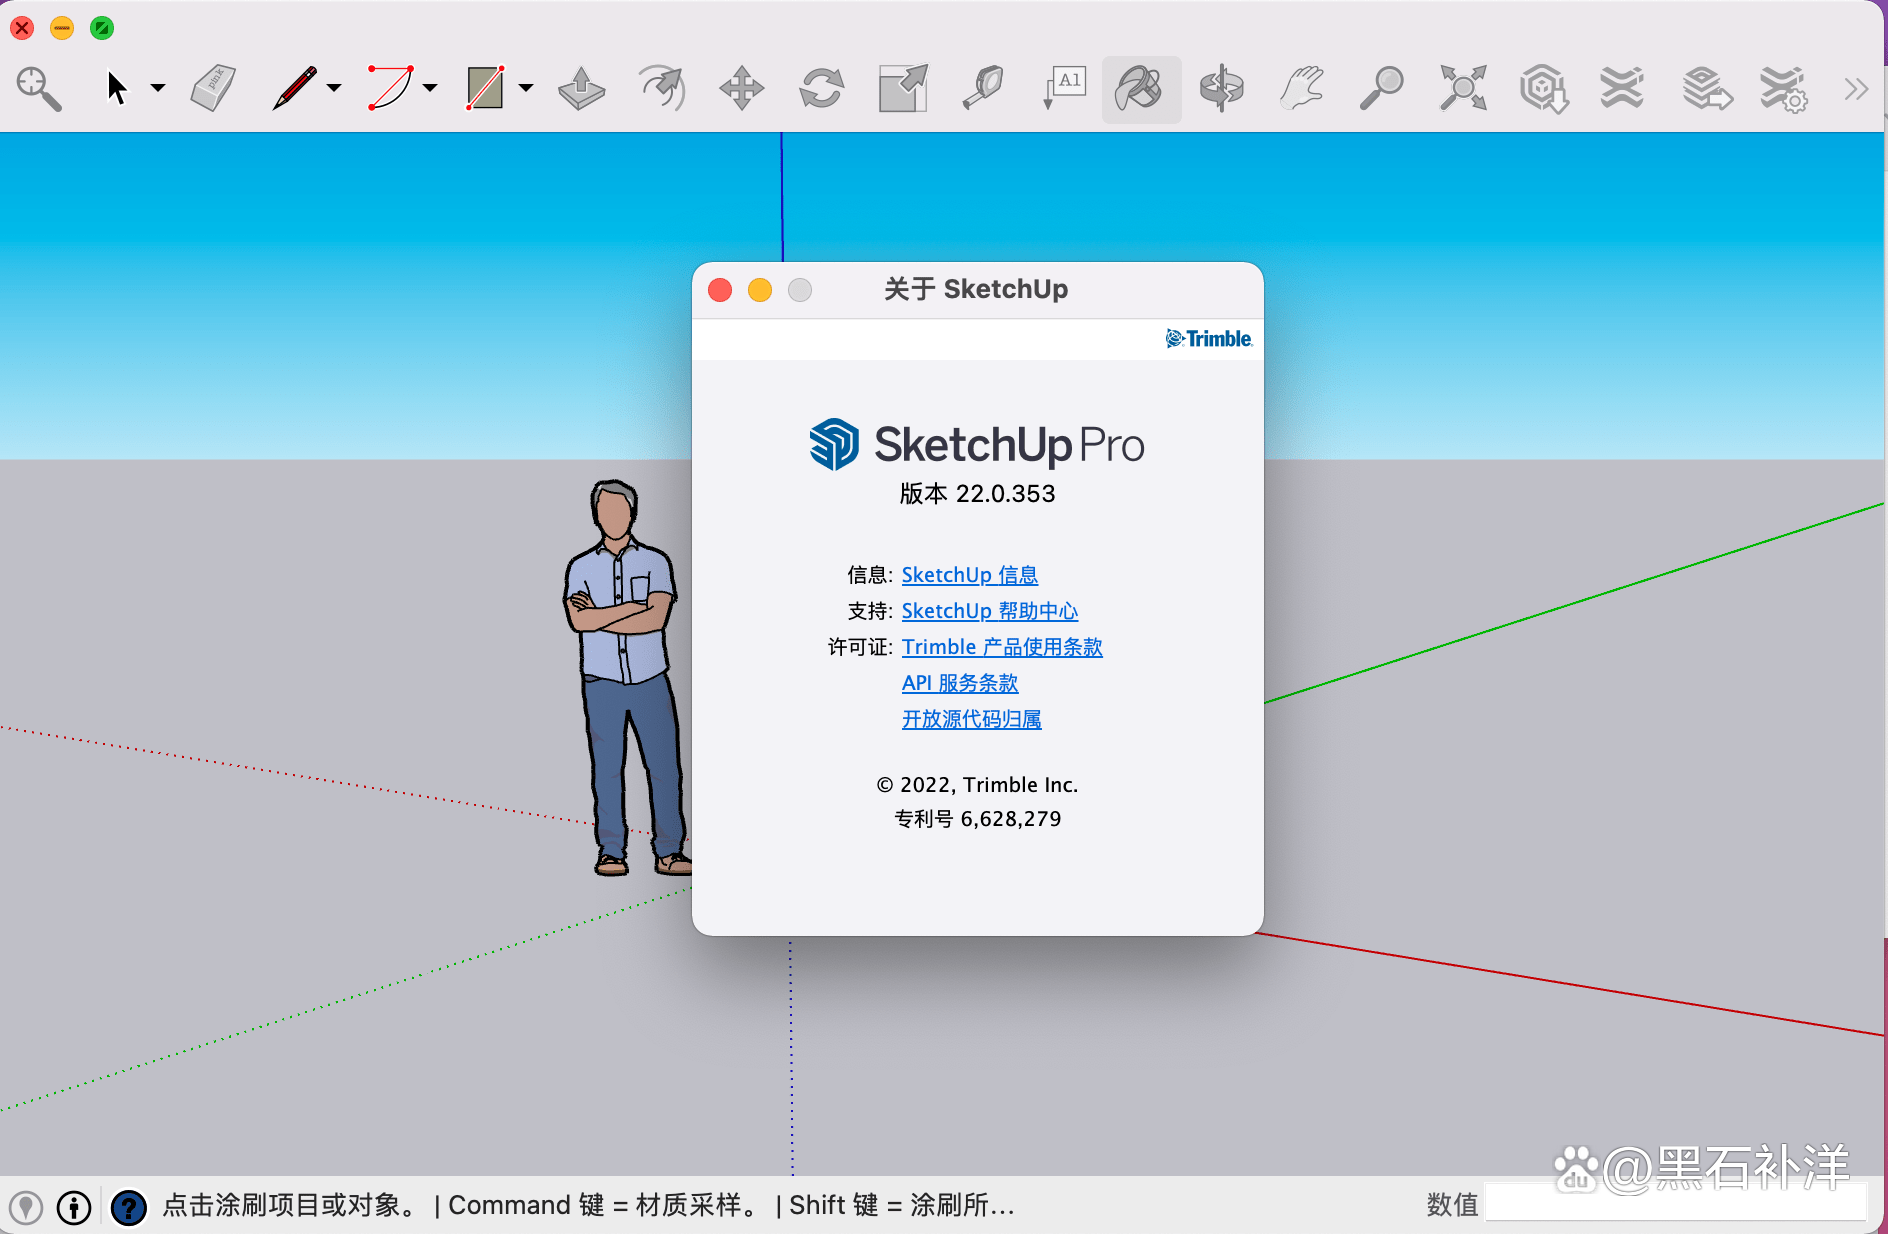Open the Line tool dropdown arrow
The image size is (1888, 1234).
click(x=334, y=88)
